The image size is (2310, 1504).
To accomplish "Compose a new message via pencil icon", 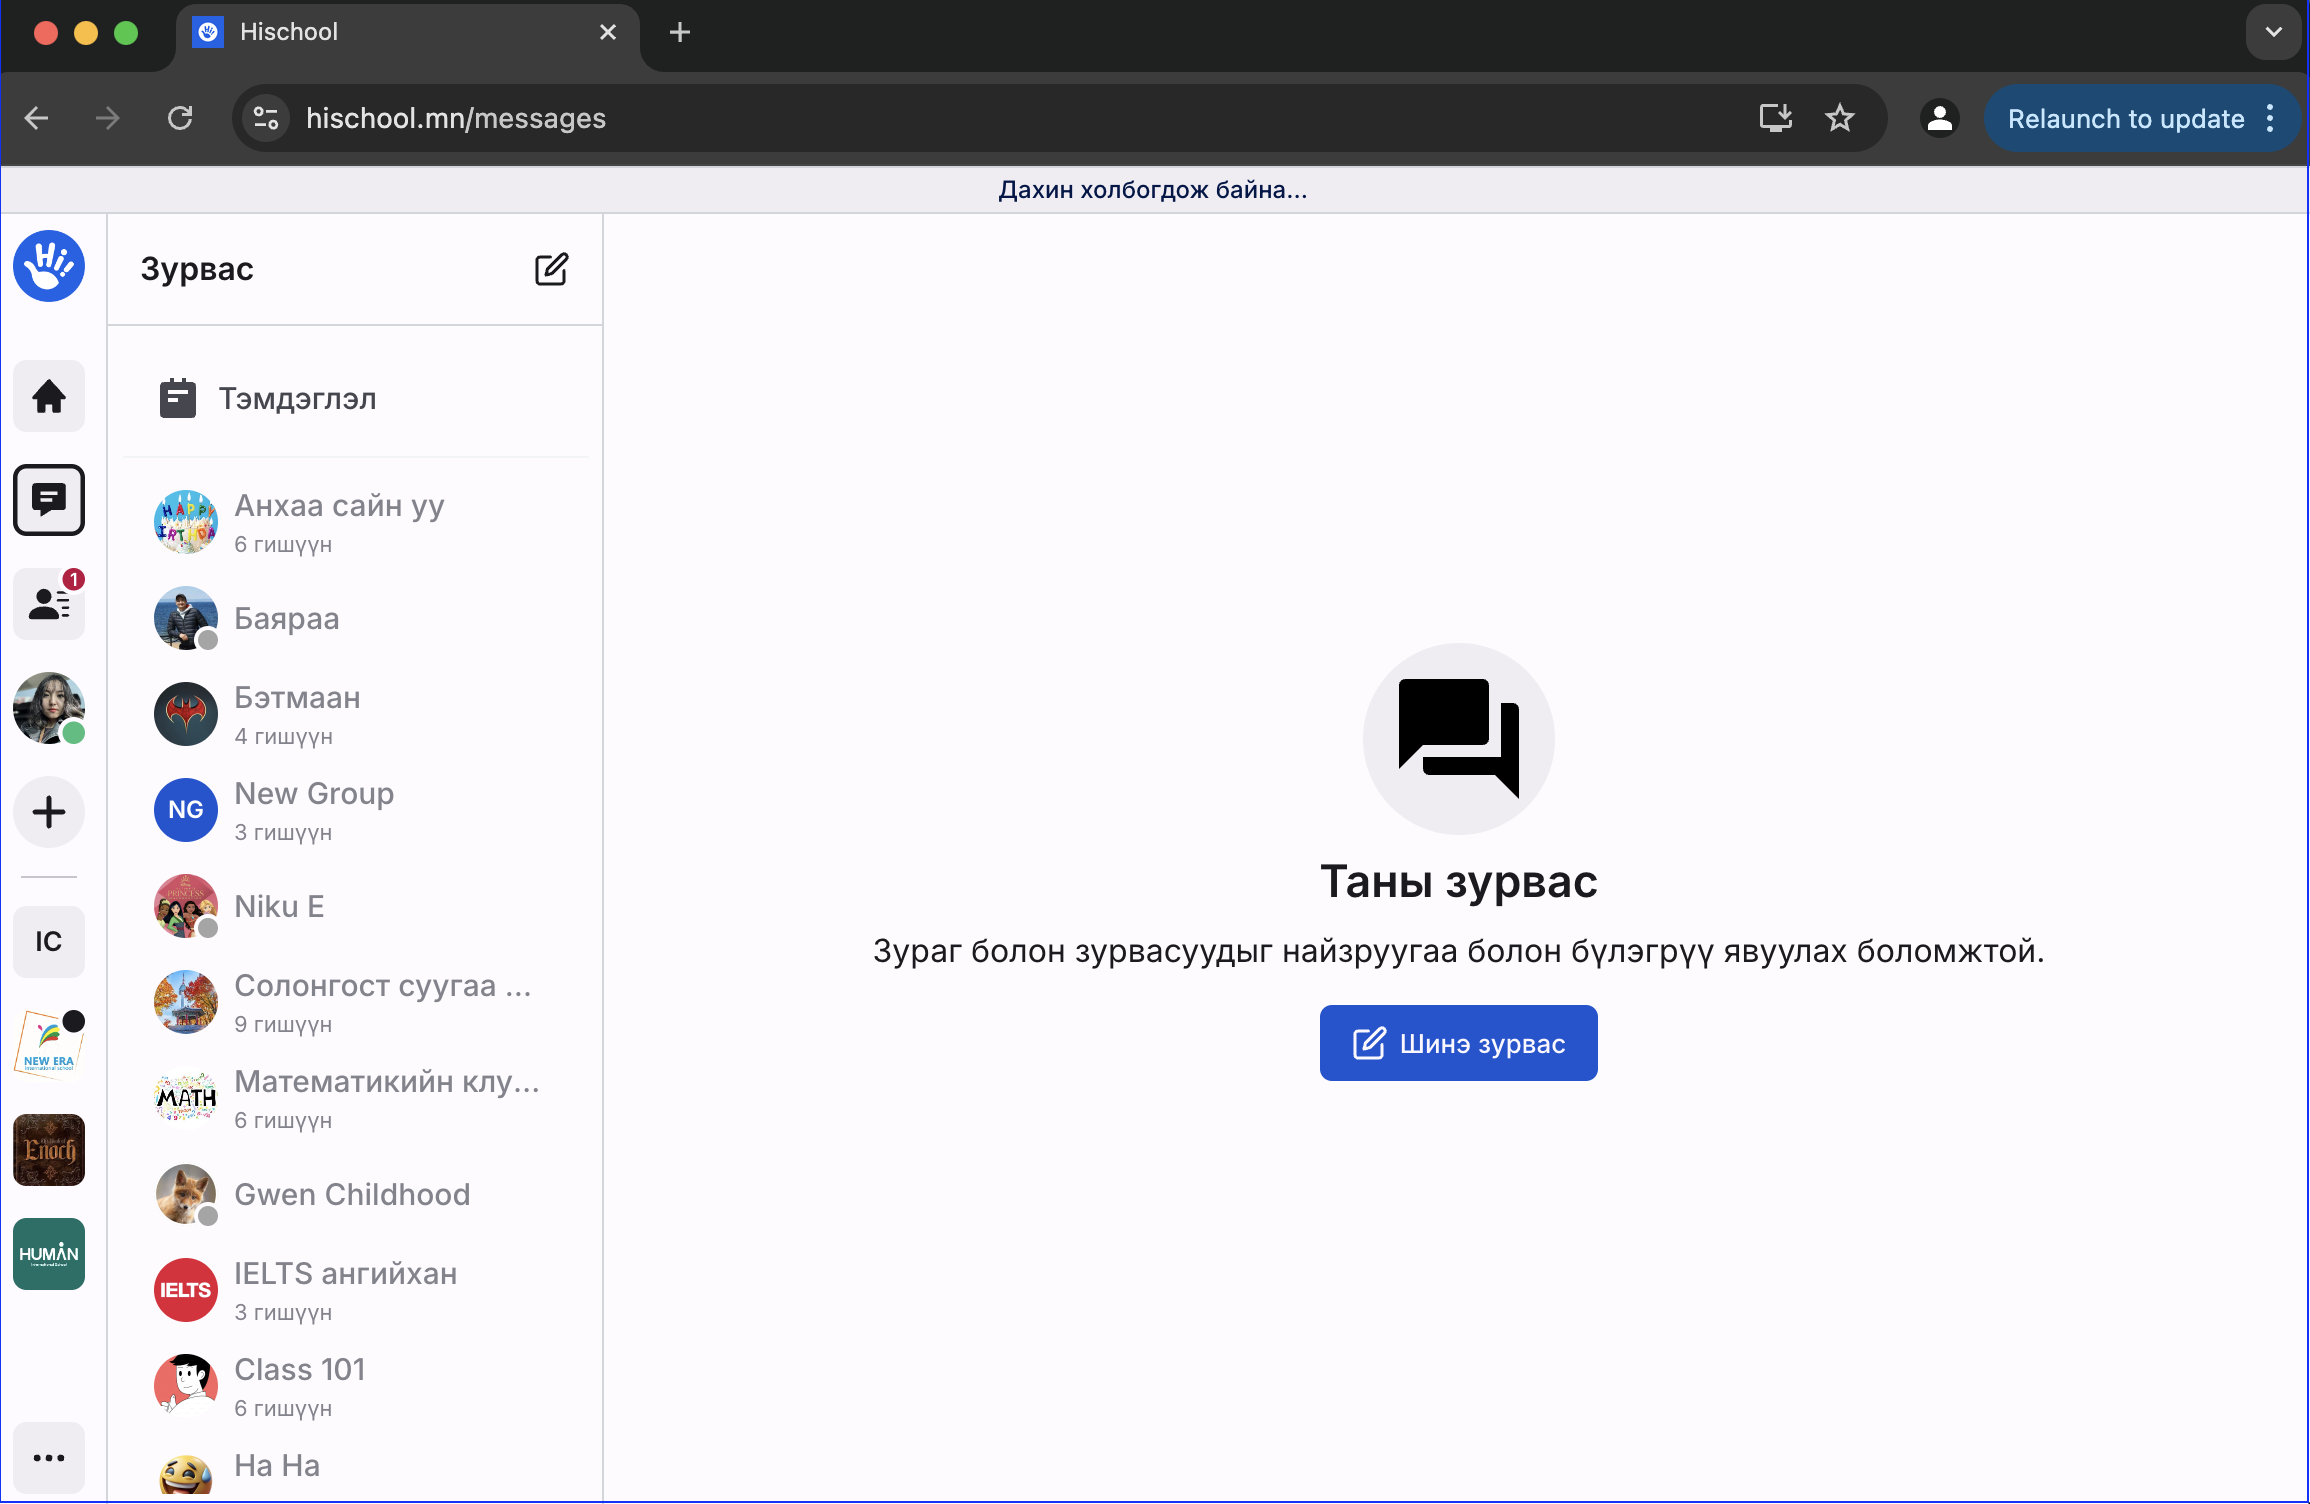I will (x=552, y=268).
